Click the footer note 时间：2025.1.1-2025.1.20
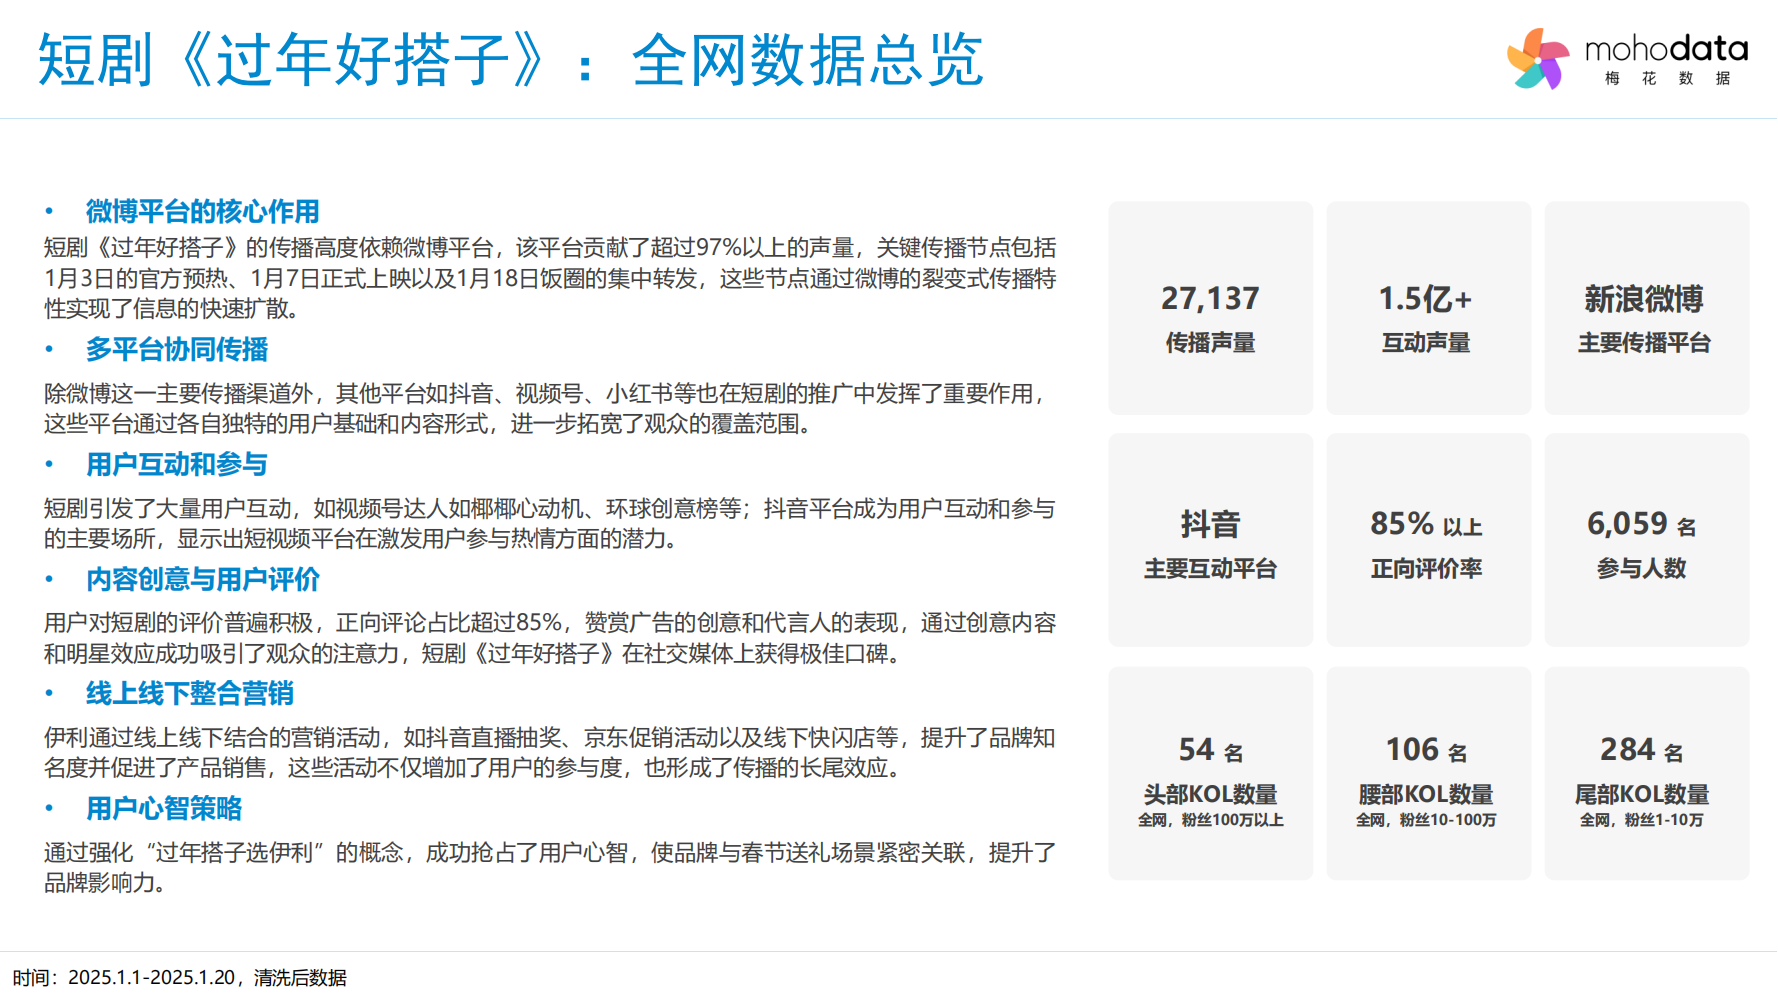The width and height of the screenshot is (1778, 1000). click(124, 978)
